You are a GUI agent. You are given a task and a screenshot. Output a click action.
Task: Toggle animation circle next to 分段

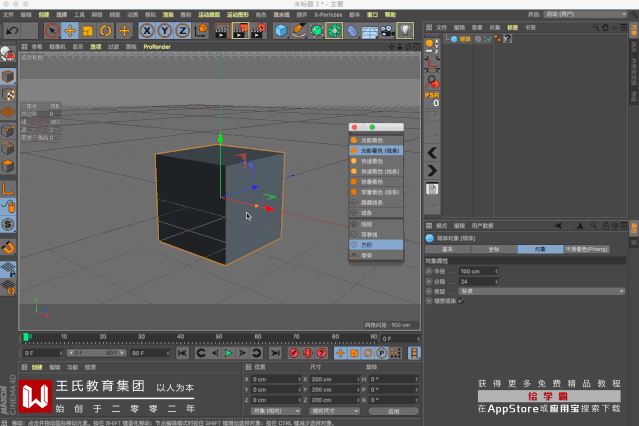[428, 282]
